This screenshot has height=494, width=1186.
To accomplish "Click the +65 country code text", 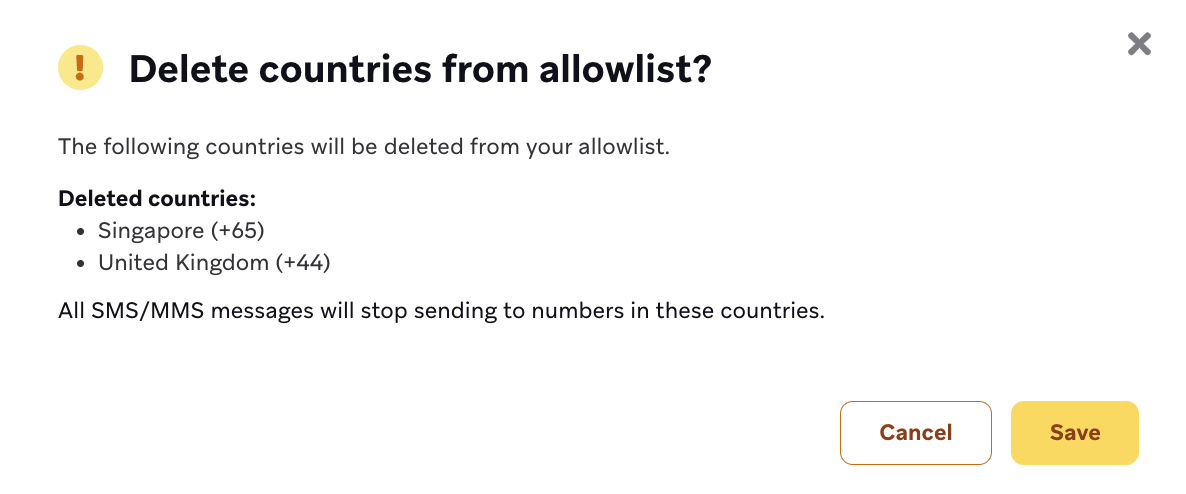I will (237, 231).
